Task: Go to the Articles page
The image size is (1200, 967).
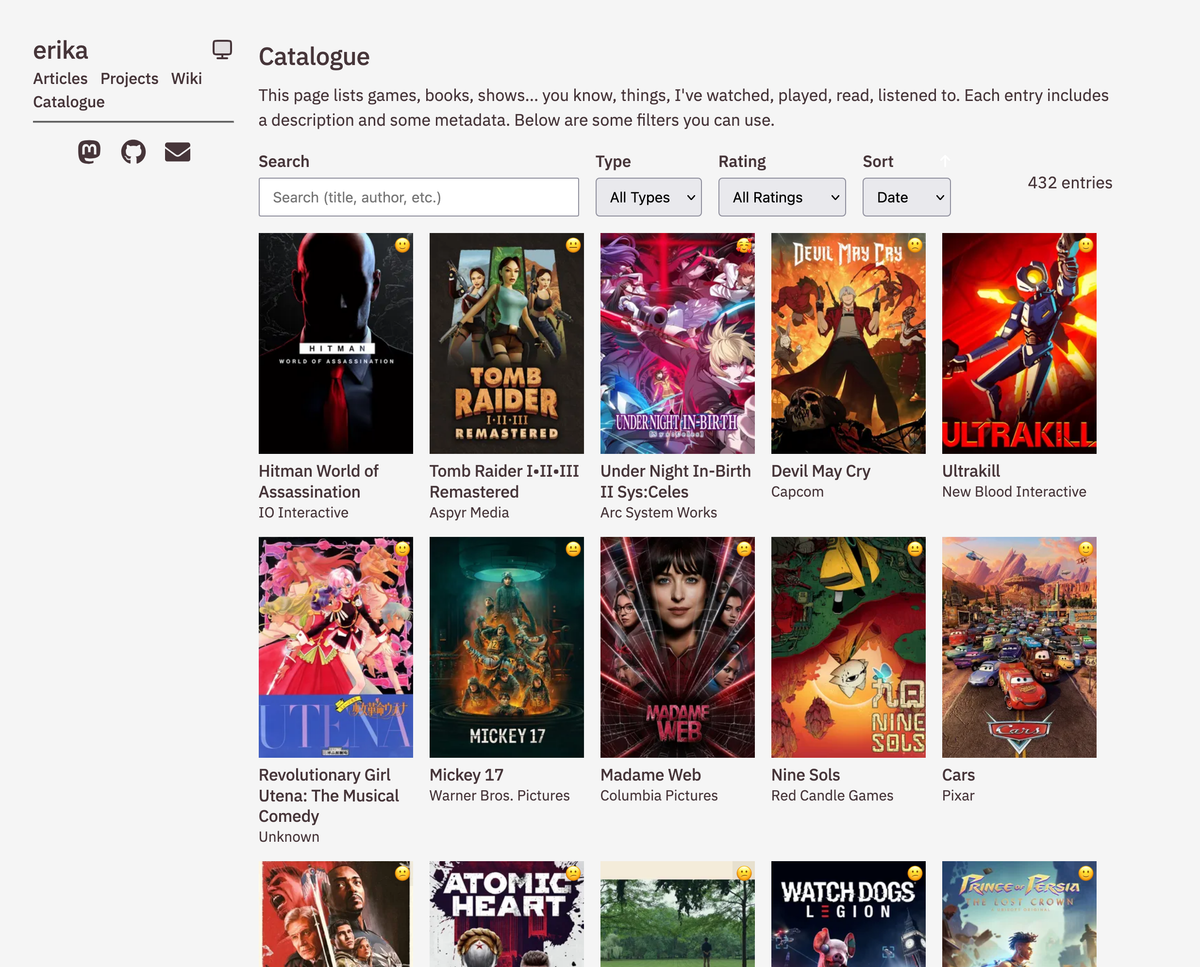Action: [x=60, y=78]
